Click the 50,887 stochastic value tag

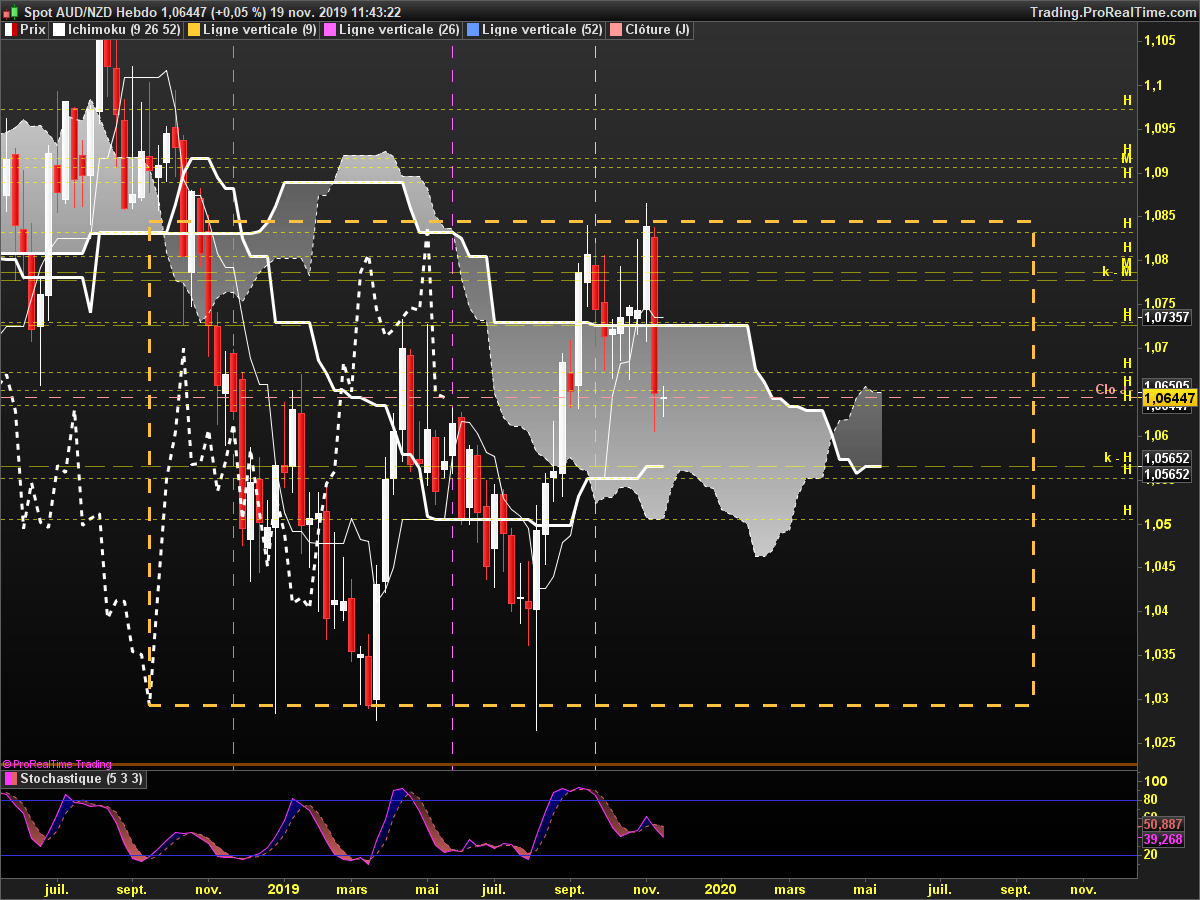click(1161, 823)
